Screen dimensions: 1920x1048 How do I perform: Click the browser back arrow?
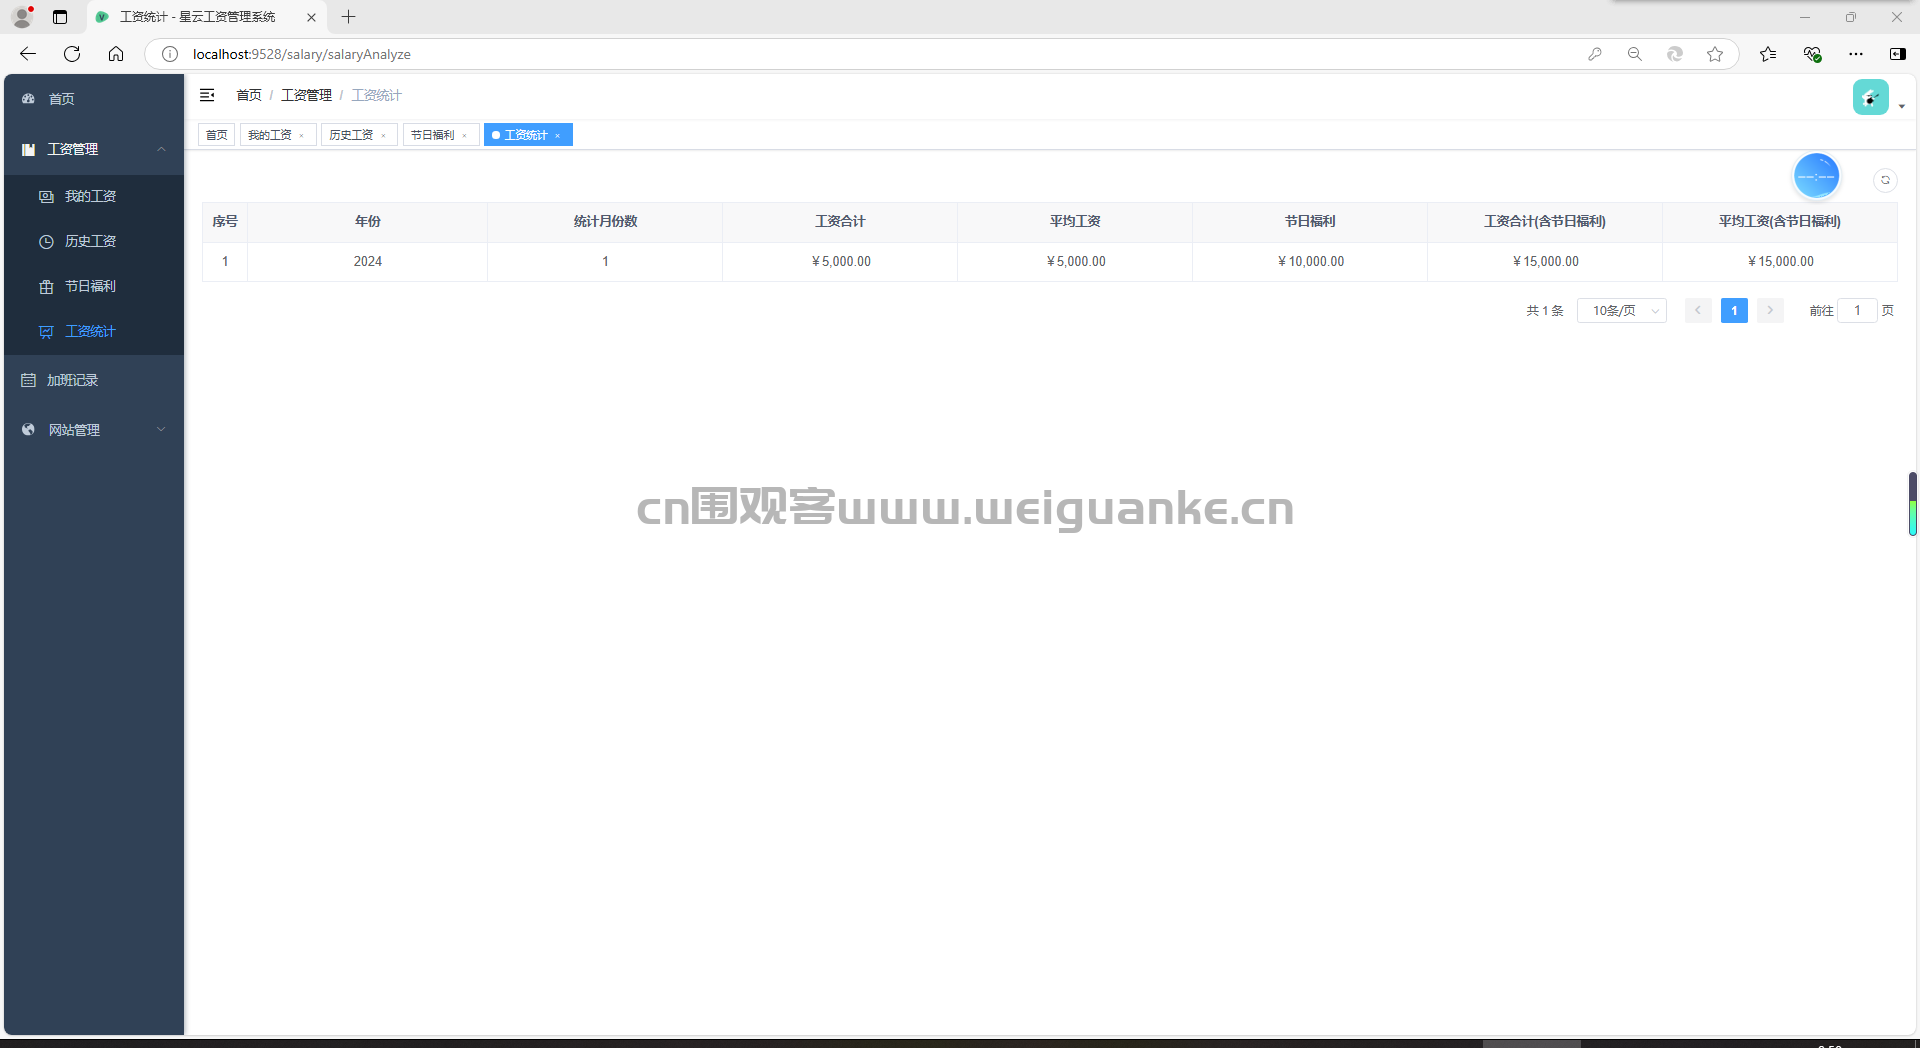(x=28, y=54)
